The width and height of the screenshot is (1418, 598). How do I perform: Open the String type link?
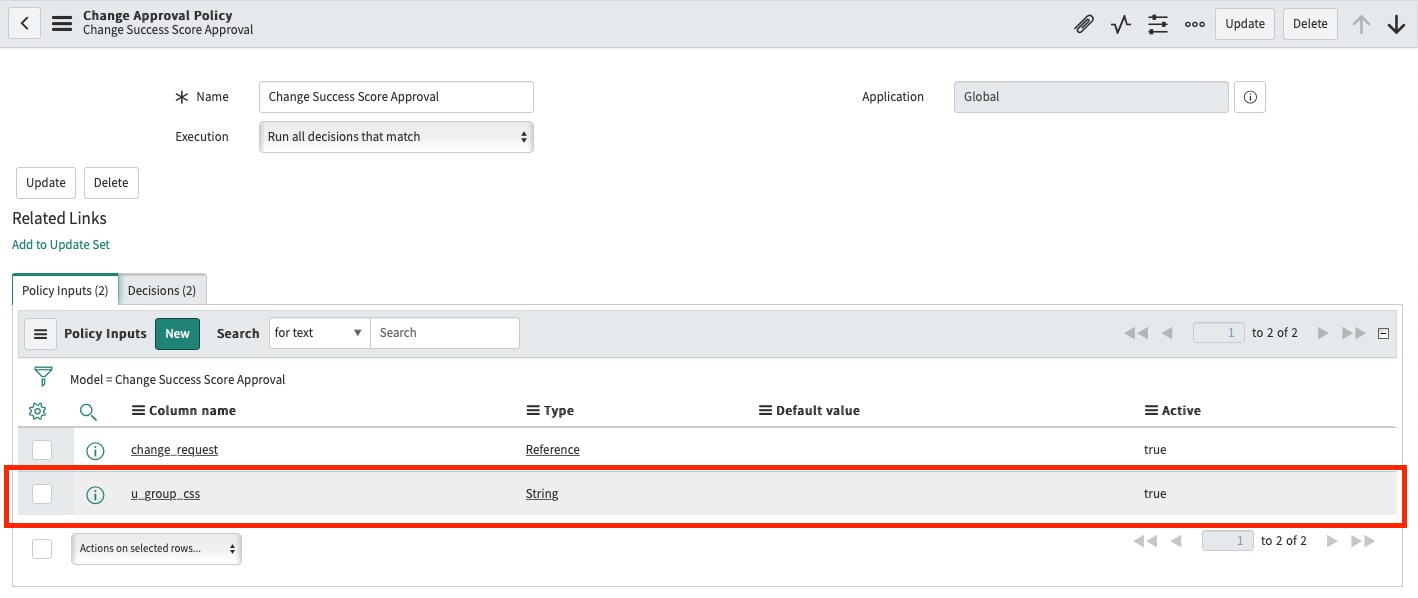(x=542, y=494)
